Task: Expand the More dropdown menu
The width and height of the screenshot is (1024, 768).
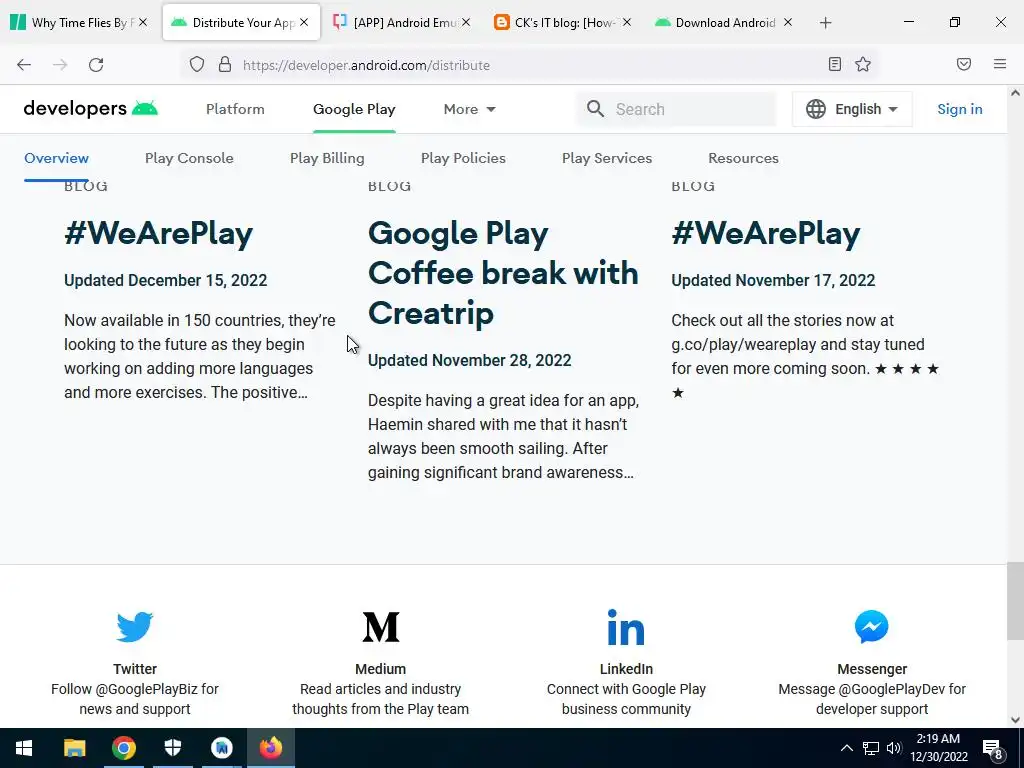Action: [x=470, y=109]
